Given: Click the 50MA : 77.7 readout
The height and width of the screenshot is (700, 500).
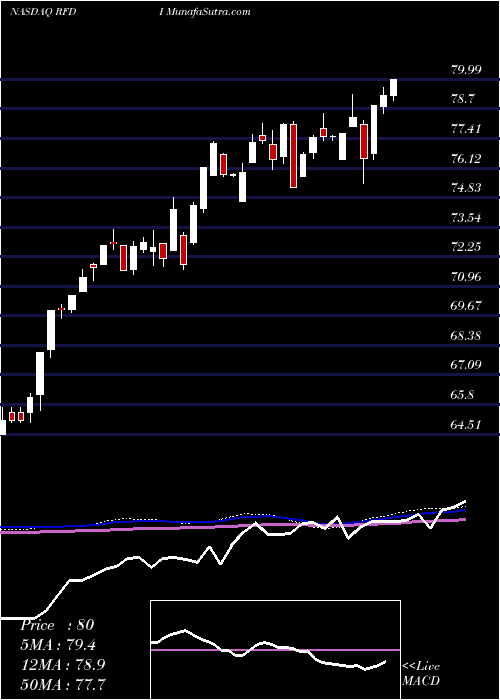Looking at the screenshot, I should 64,684.
